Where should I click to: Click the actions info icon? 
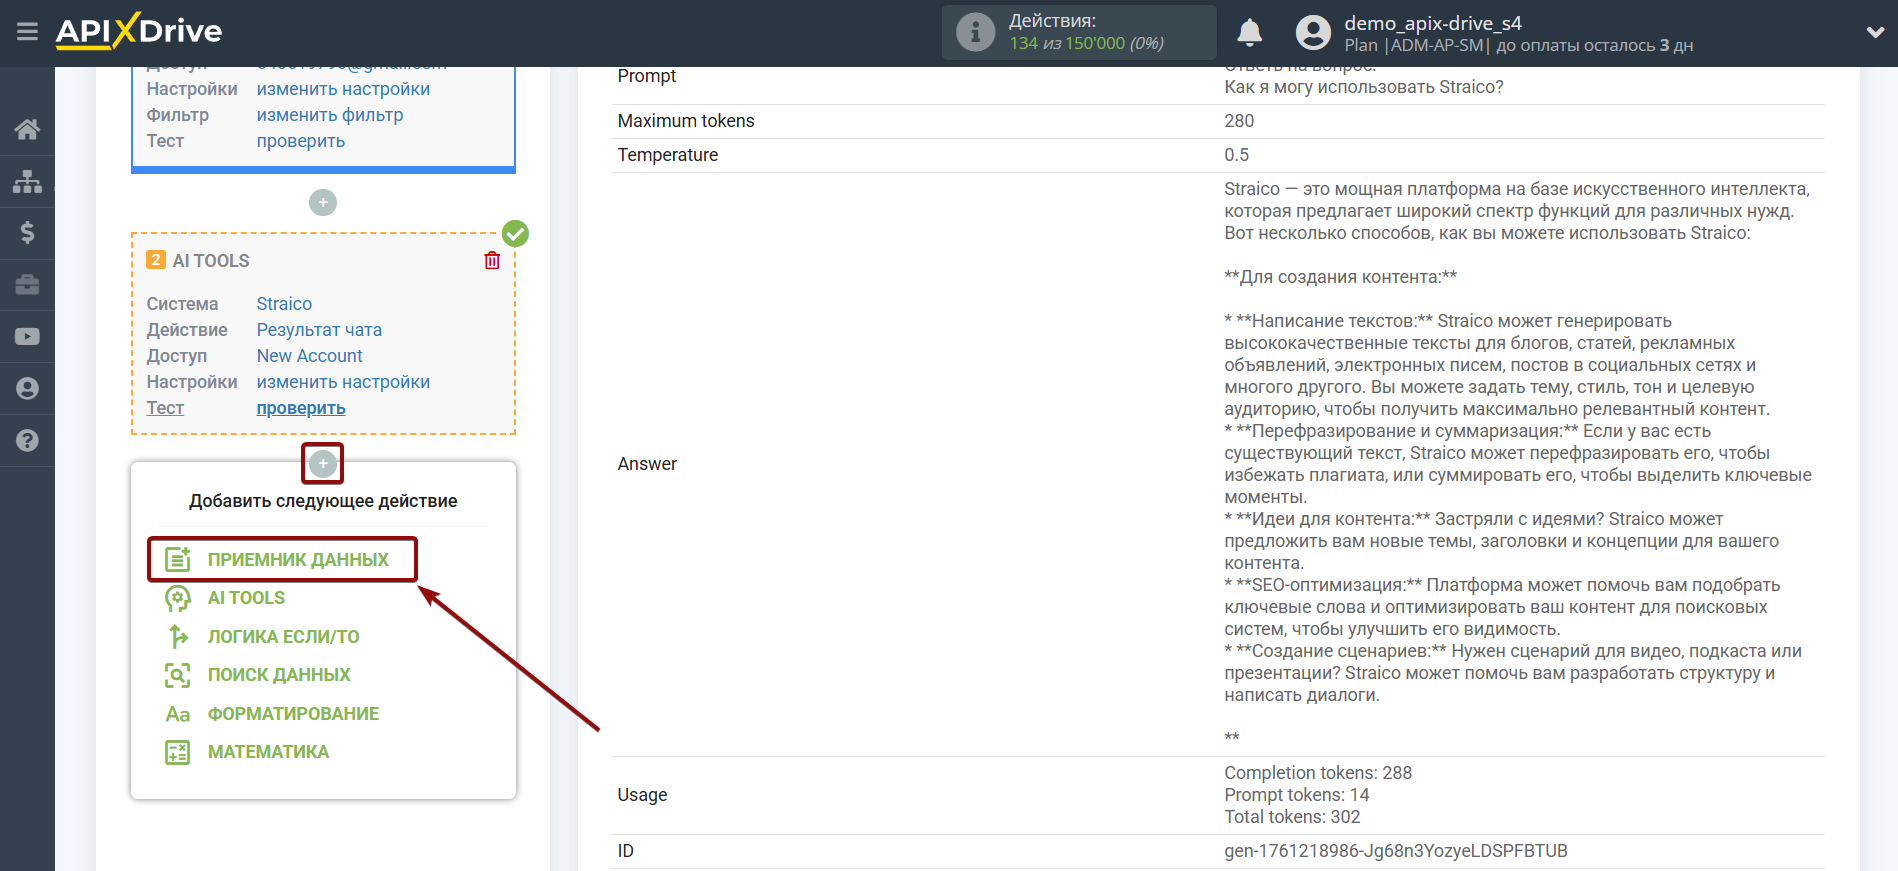(x=975, y=32)
